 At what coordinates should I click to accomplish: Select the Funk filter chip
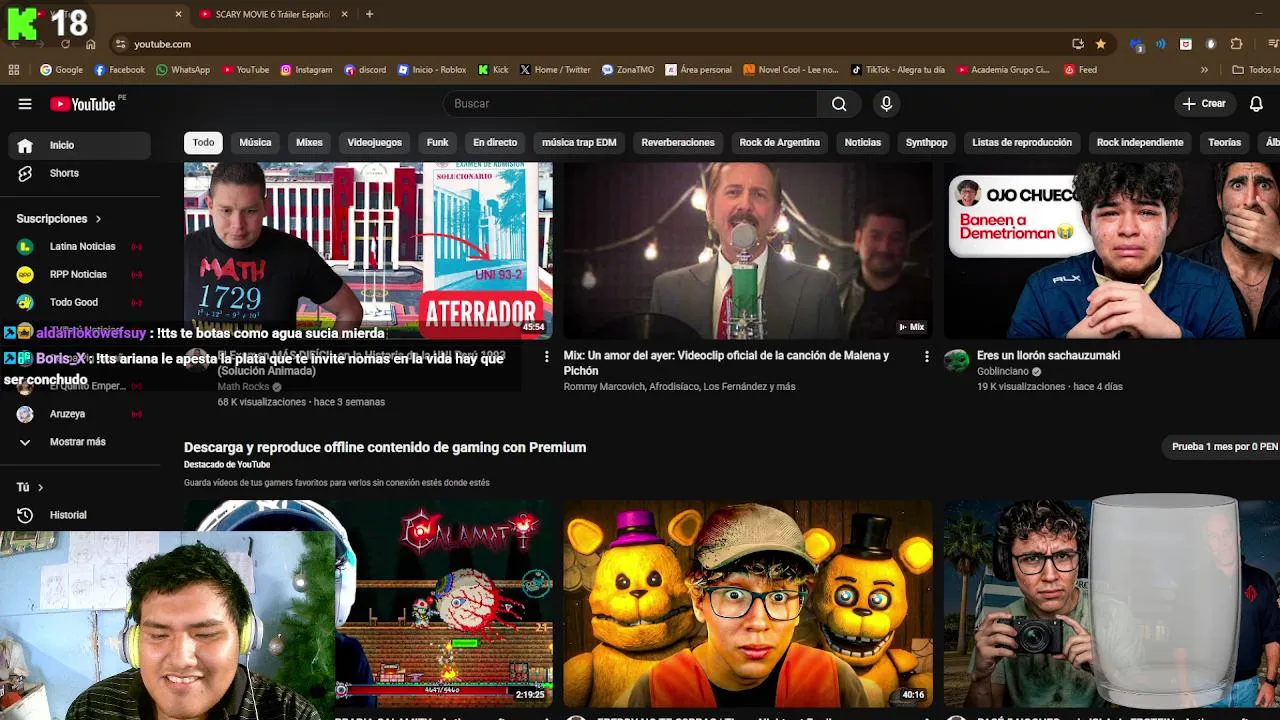tap(437, 143)
